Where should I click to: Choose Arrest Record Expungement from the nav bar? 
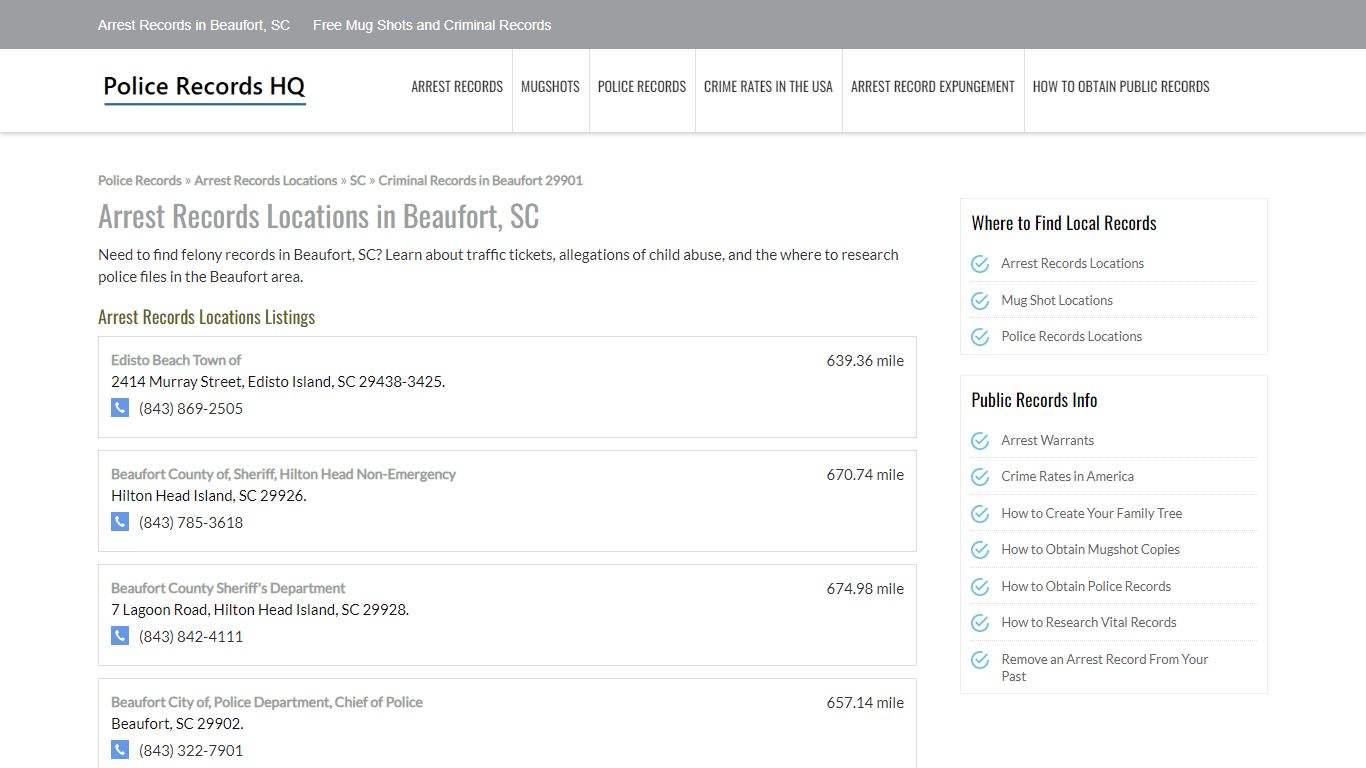tap(933, 87)
